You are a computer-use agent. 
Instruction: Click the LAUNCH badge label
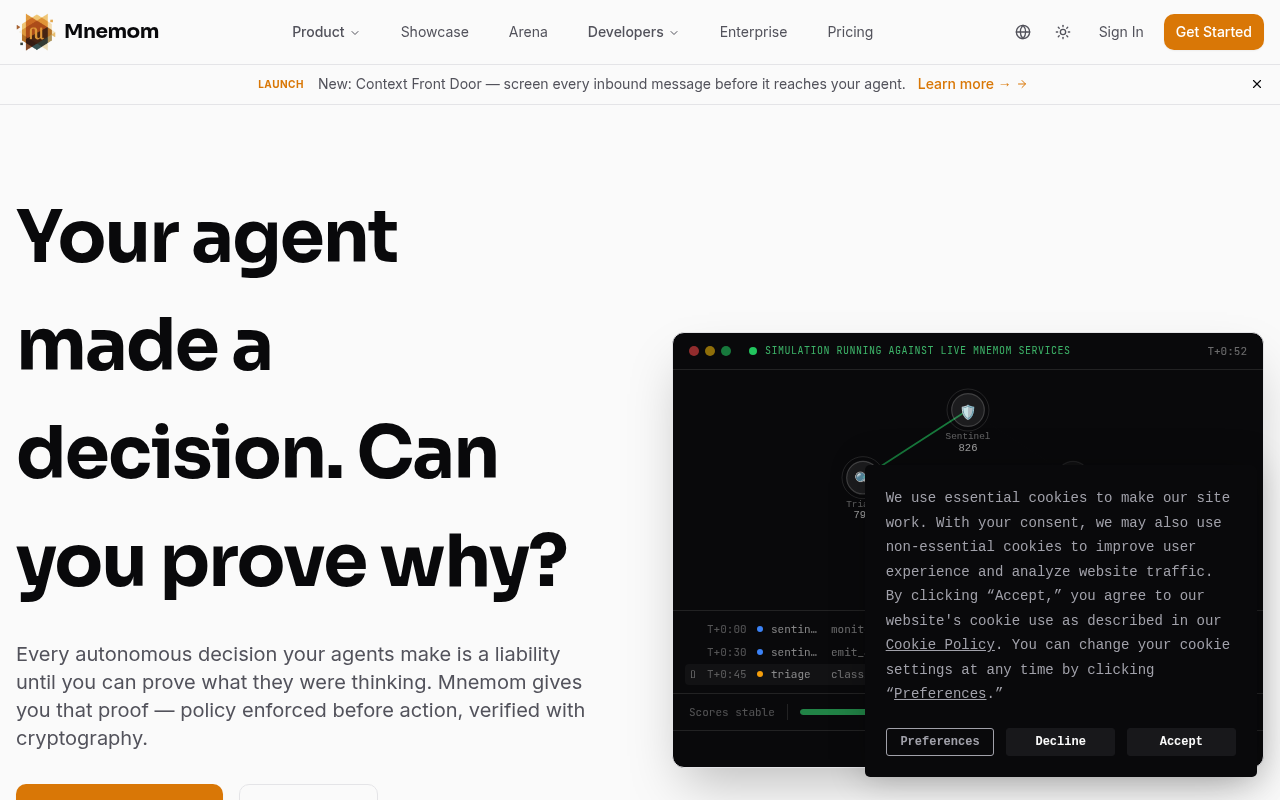click(281, 84)
